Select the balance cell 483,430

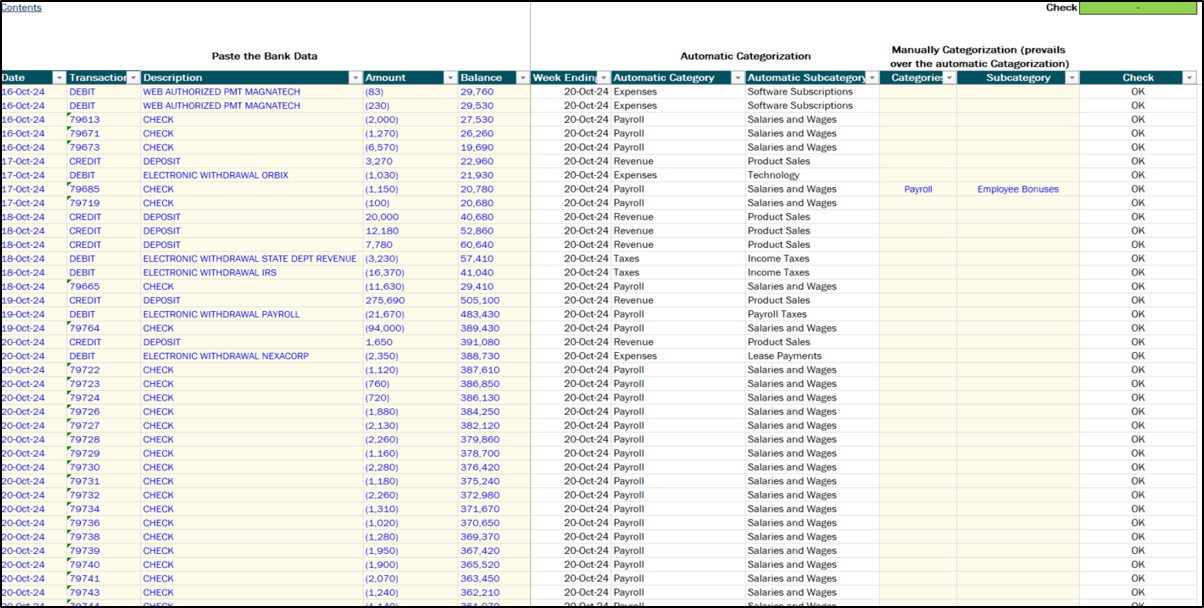point(493,315)
